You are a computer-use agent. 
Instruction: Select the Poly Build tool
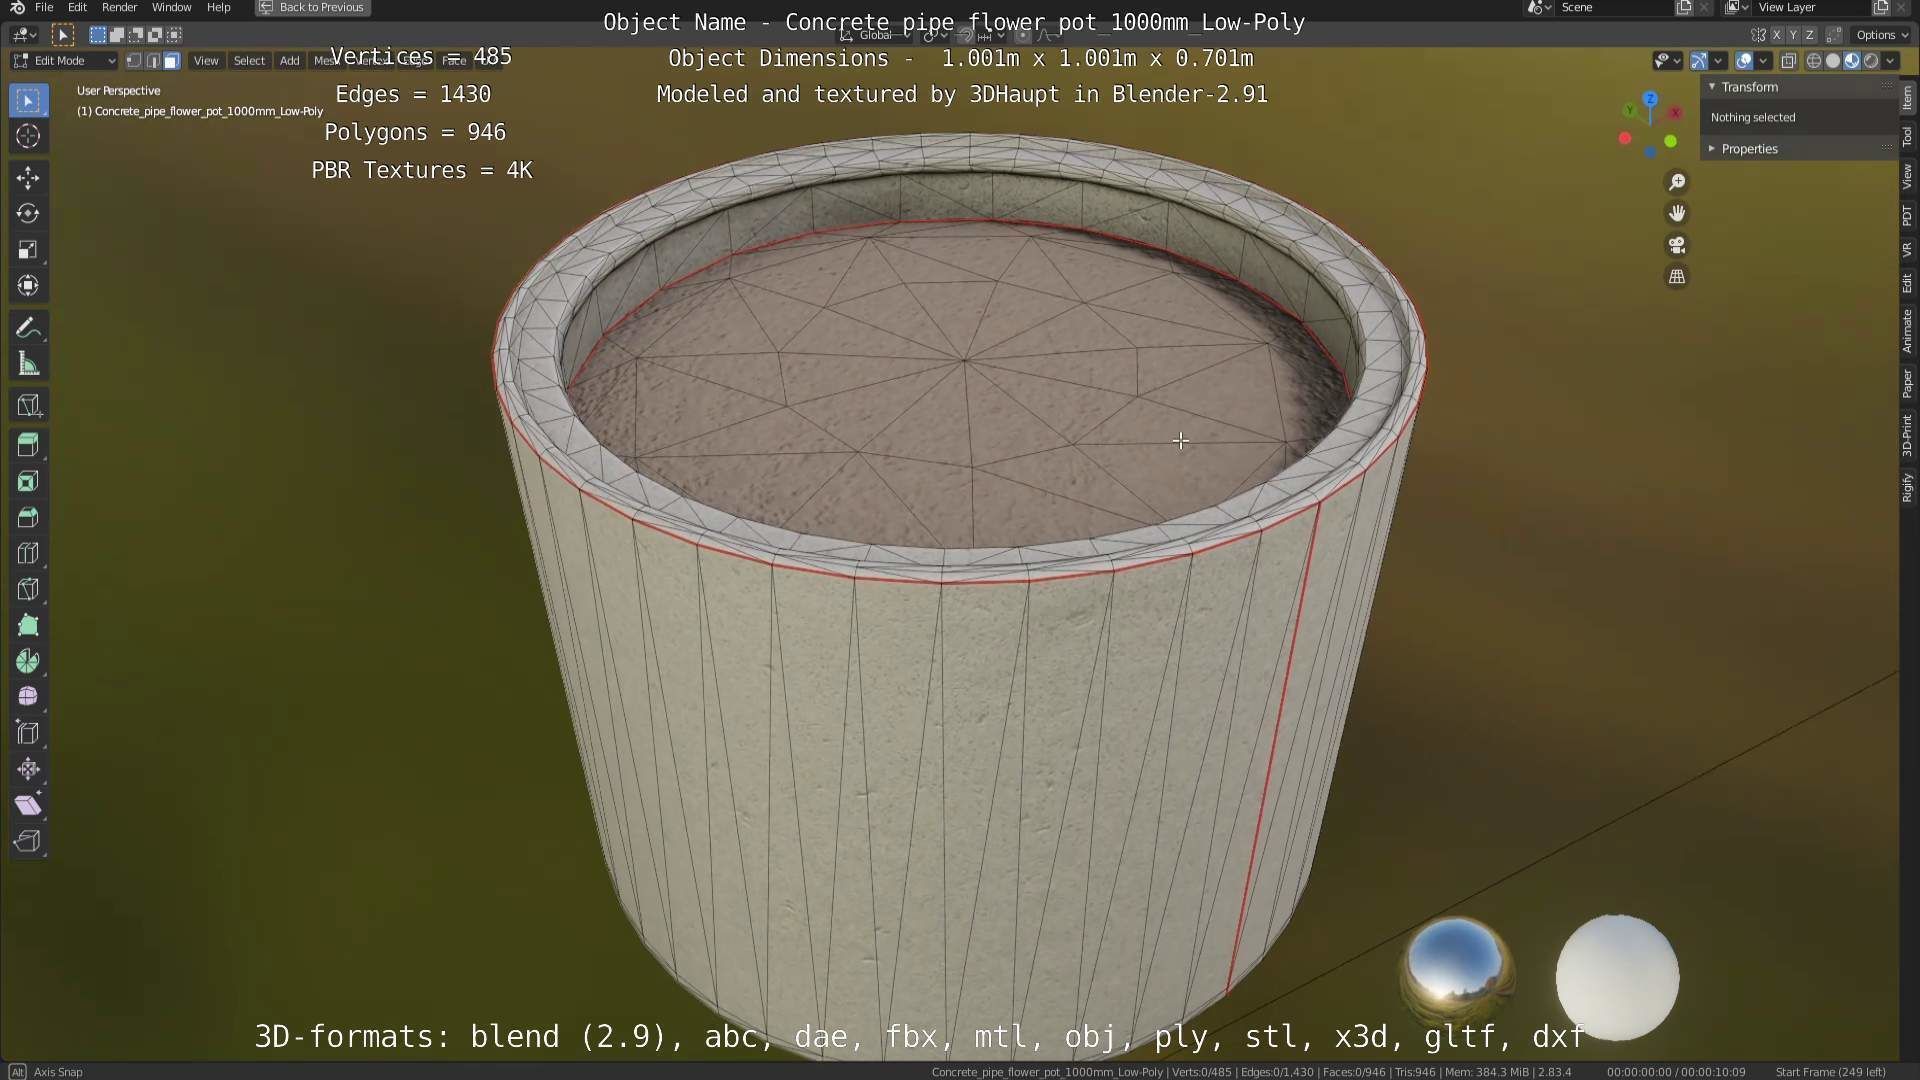tap(28, 626)
